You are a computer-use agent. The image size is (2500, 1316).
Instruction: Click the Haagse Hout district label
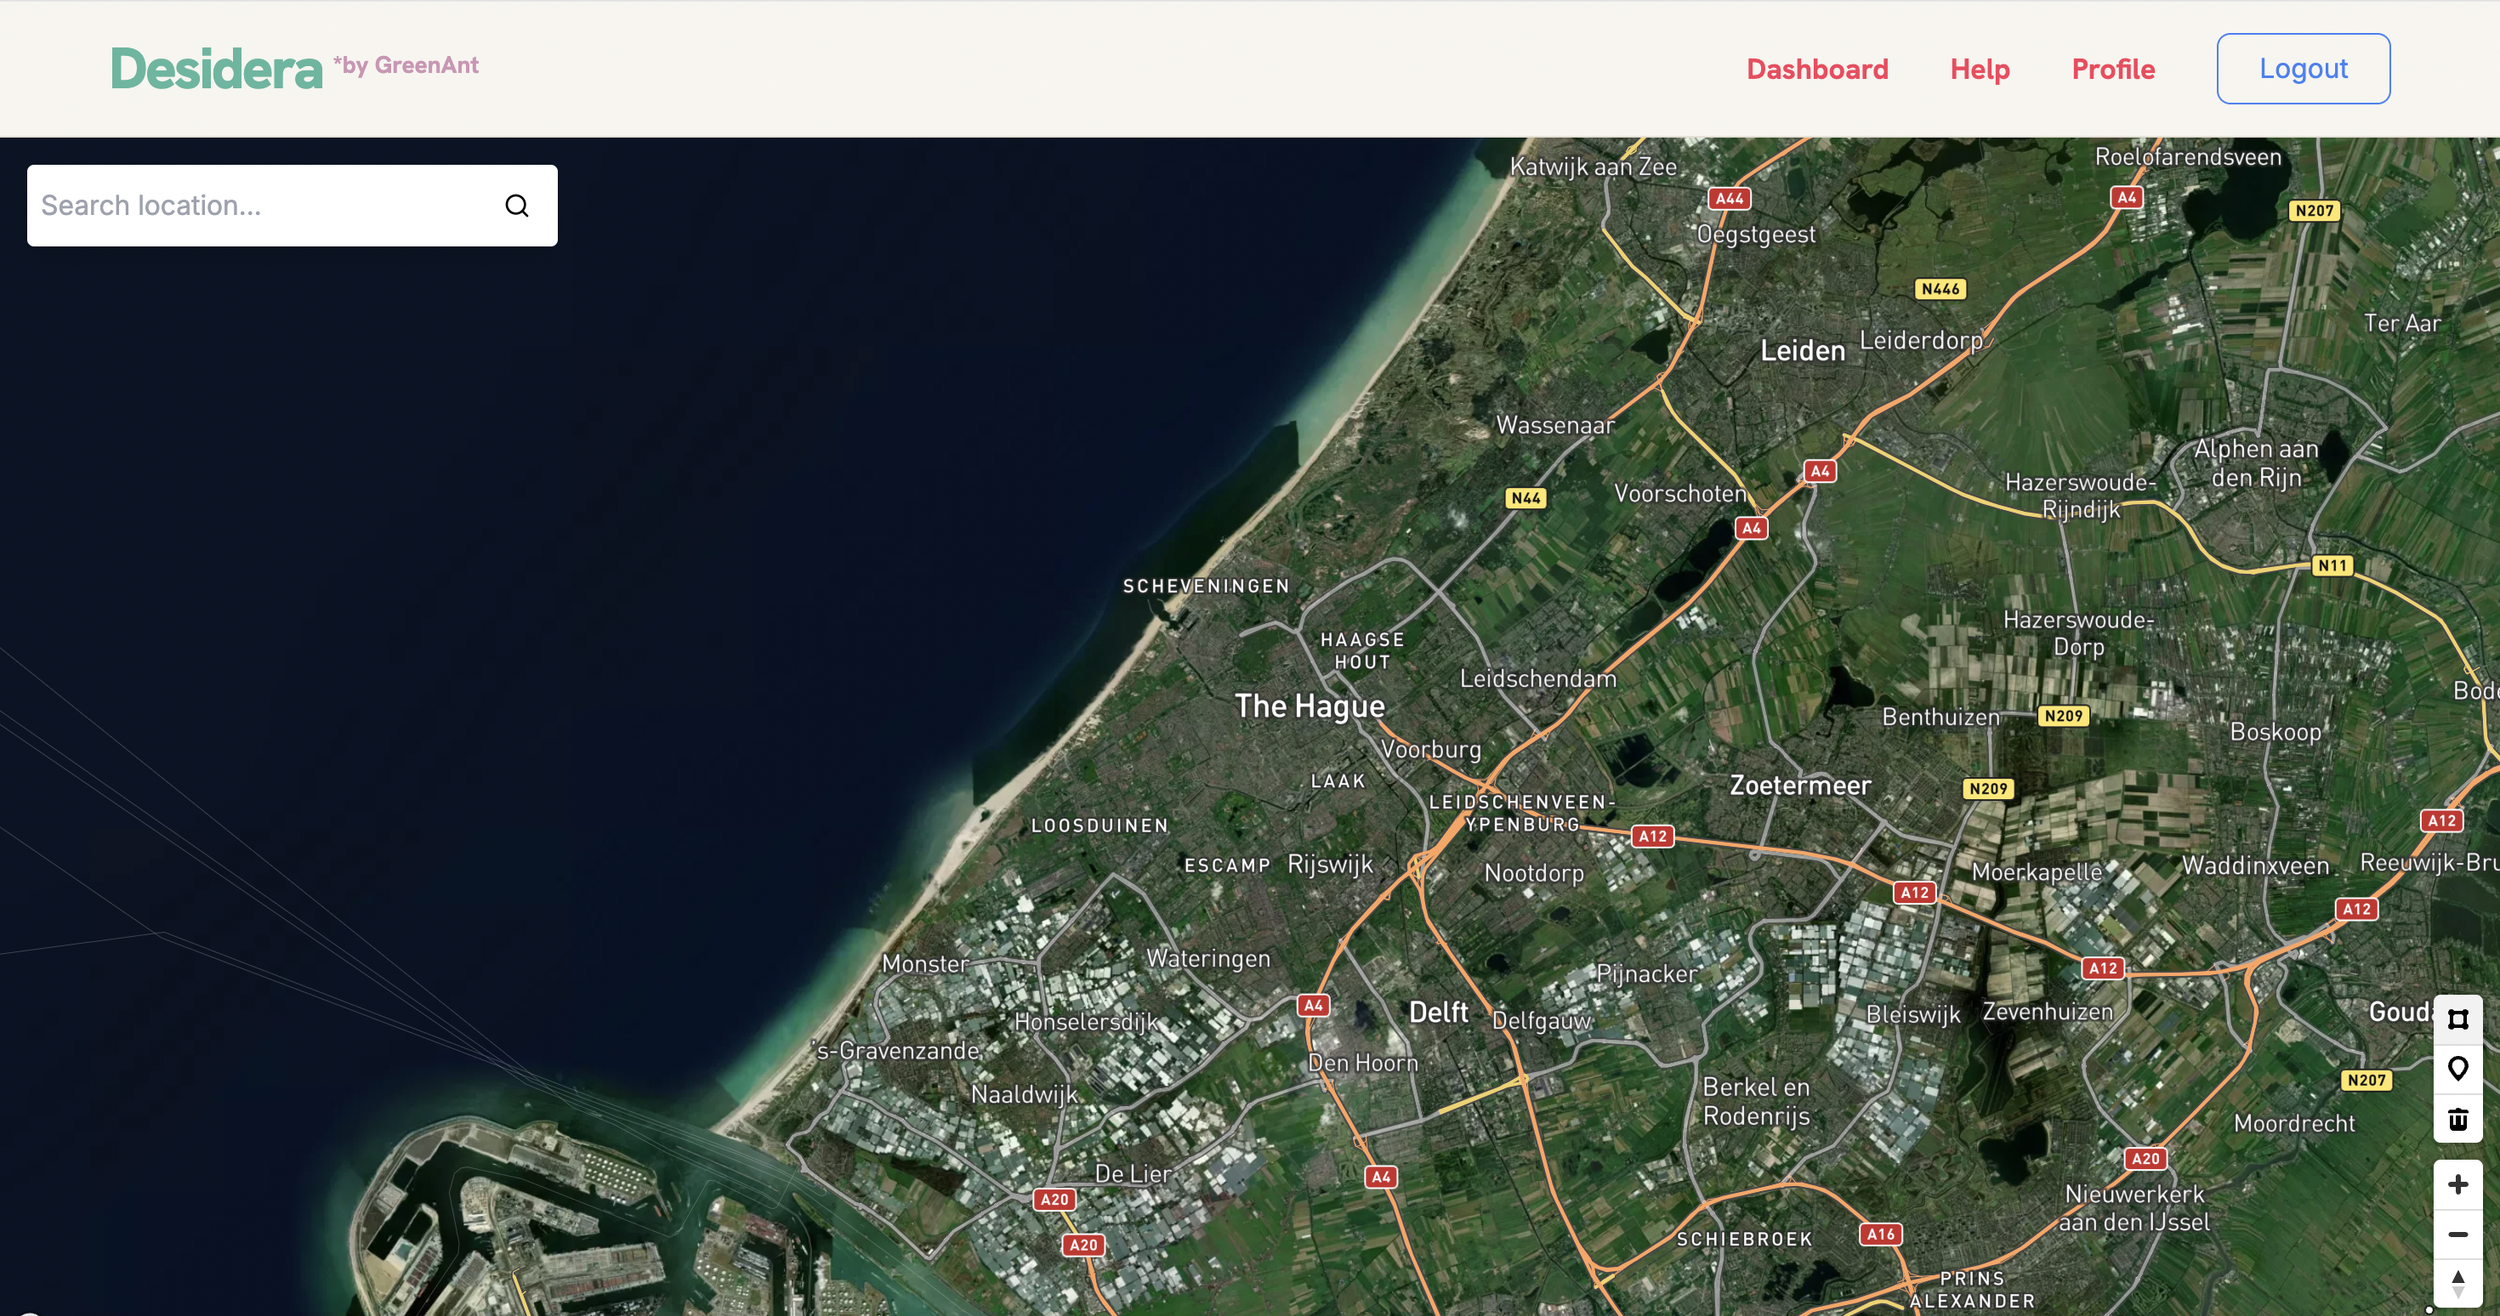pyautogui.click(x=1362, y=651)
